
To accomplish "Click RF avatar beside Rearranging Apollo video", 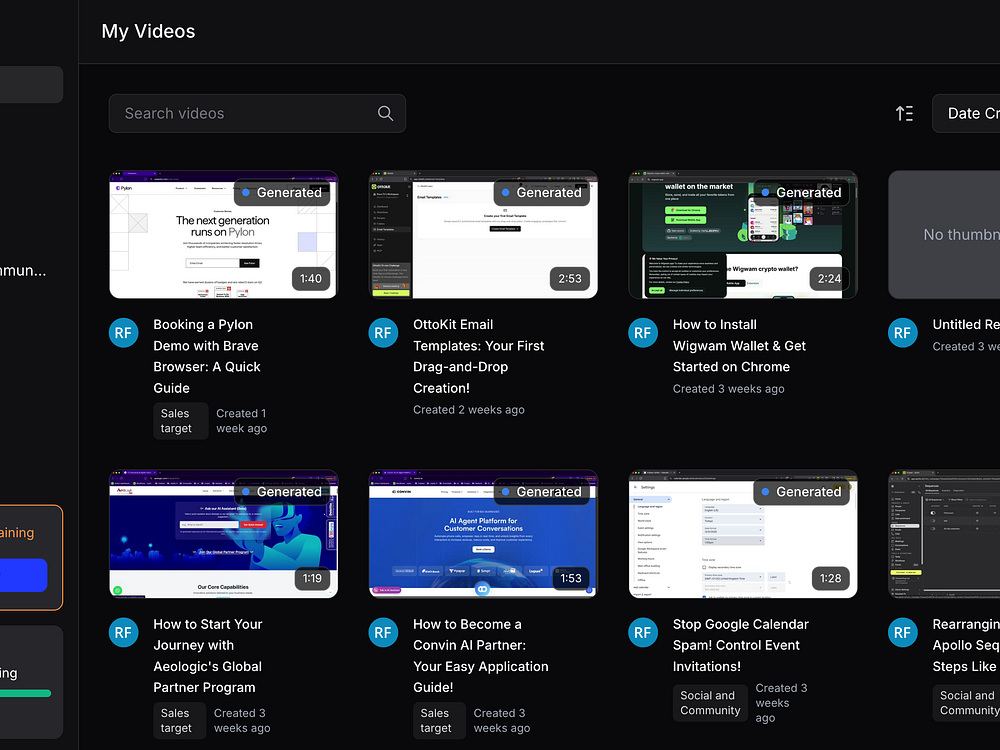I will (903, 633).
